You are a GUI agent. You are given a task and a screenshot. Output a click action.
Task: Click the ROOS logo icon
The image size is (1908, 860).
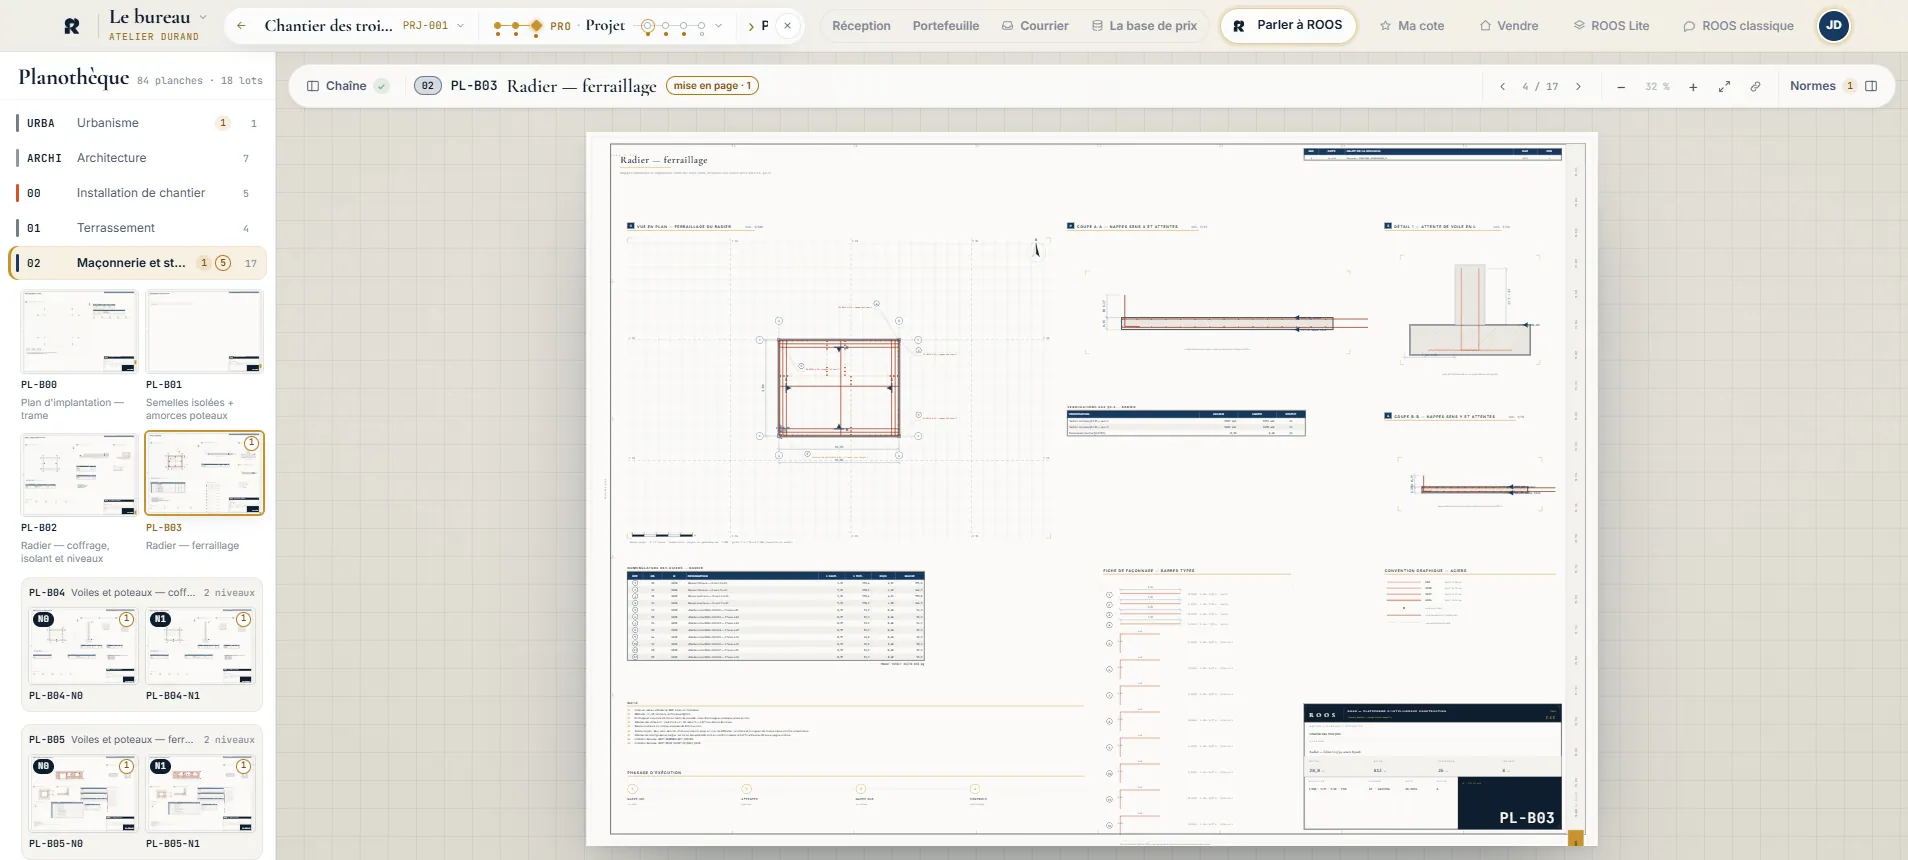click(x=72, y=26)
